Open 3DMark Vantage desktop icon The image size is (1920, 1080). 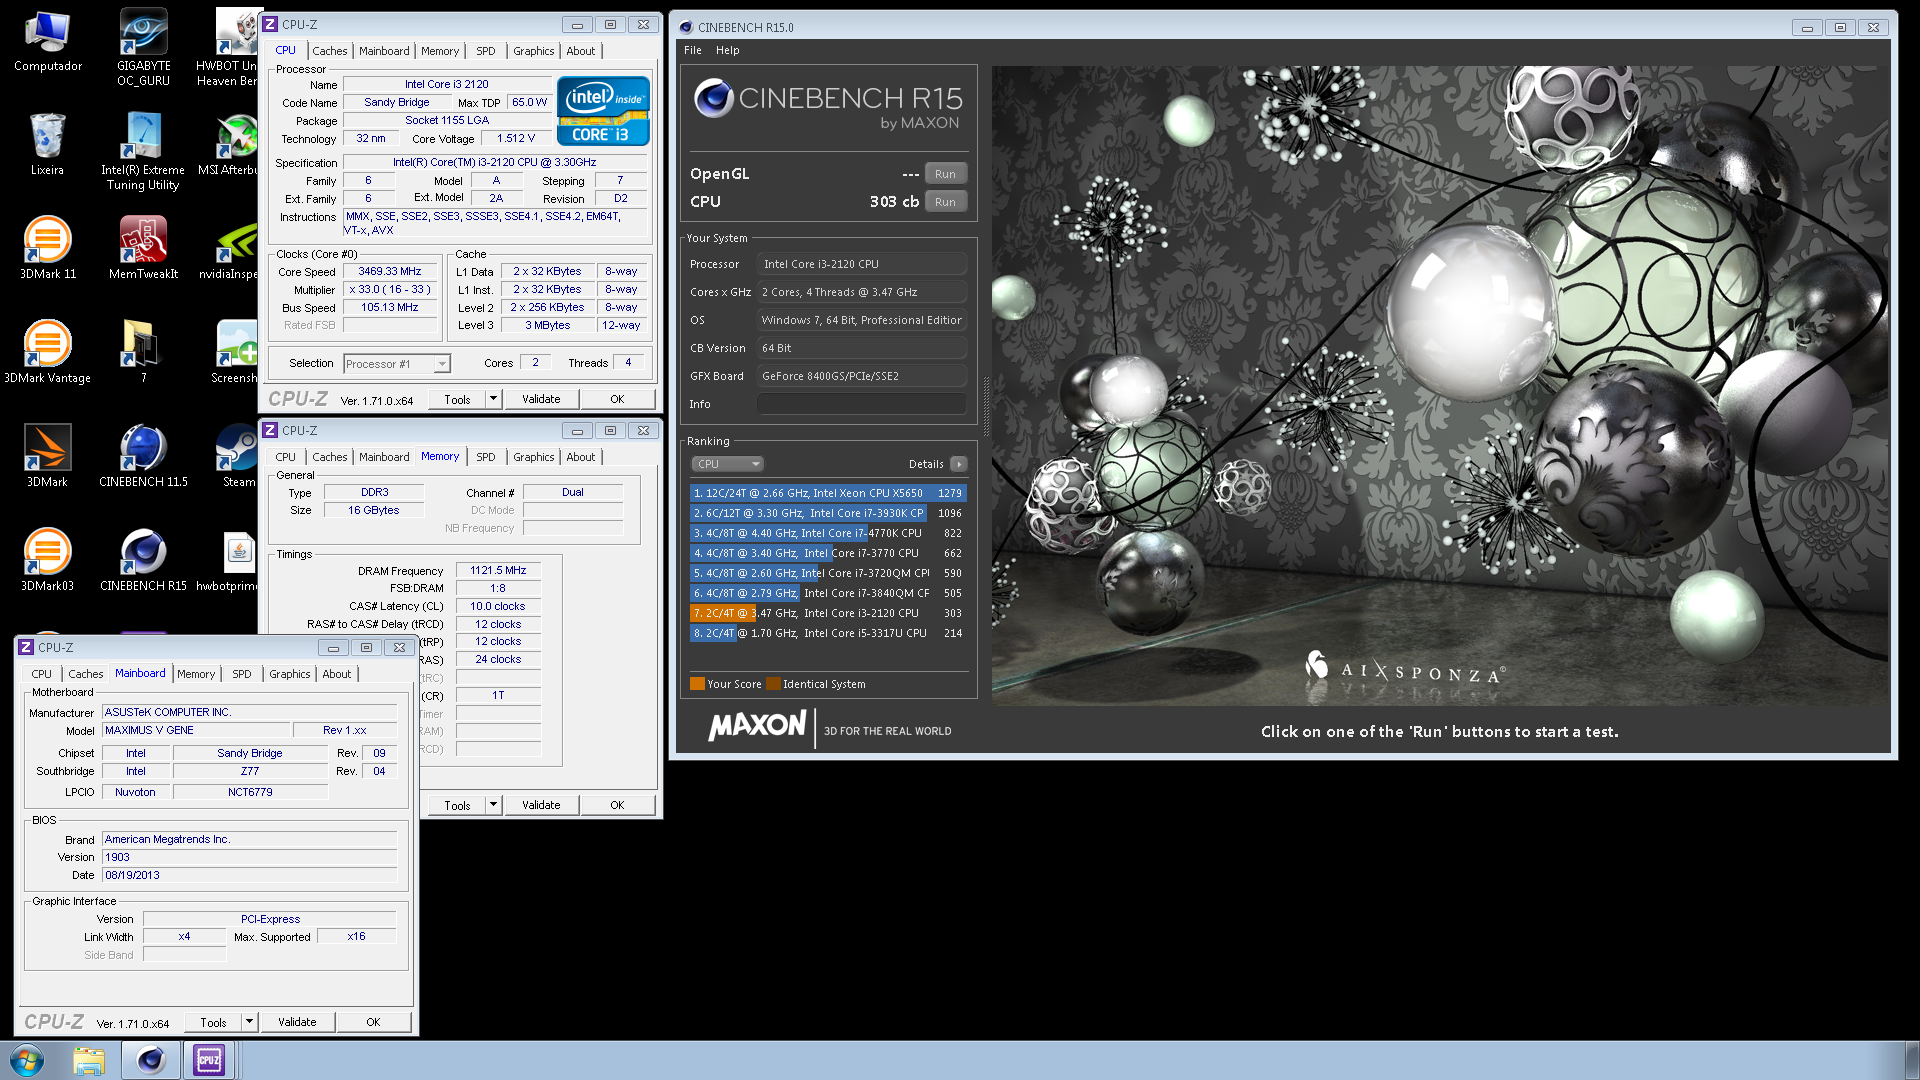pos(47,352)
